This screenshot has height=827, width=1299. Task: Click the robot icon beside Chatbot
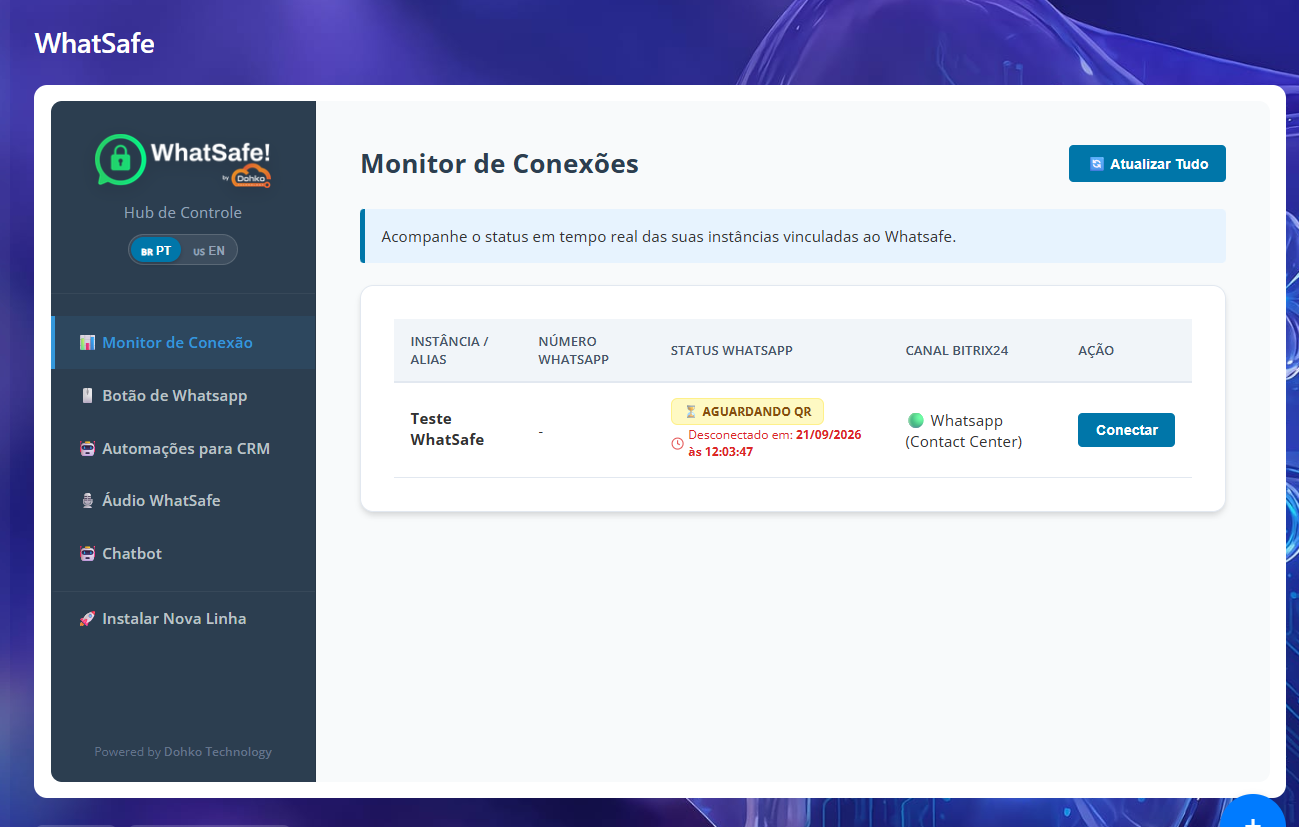coord(87,554)
